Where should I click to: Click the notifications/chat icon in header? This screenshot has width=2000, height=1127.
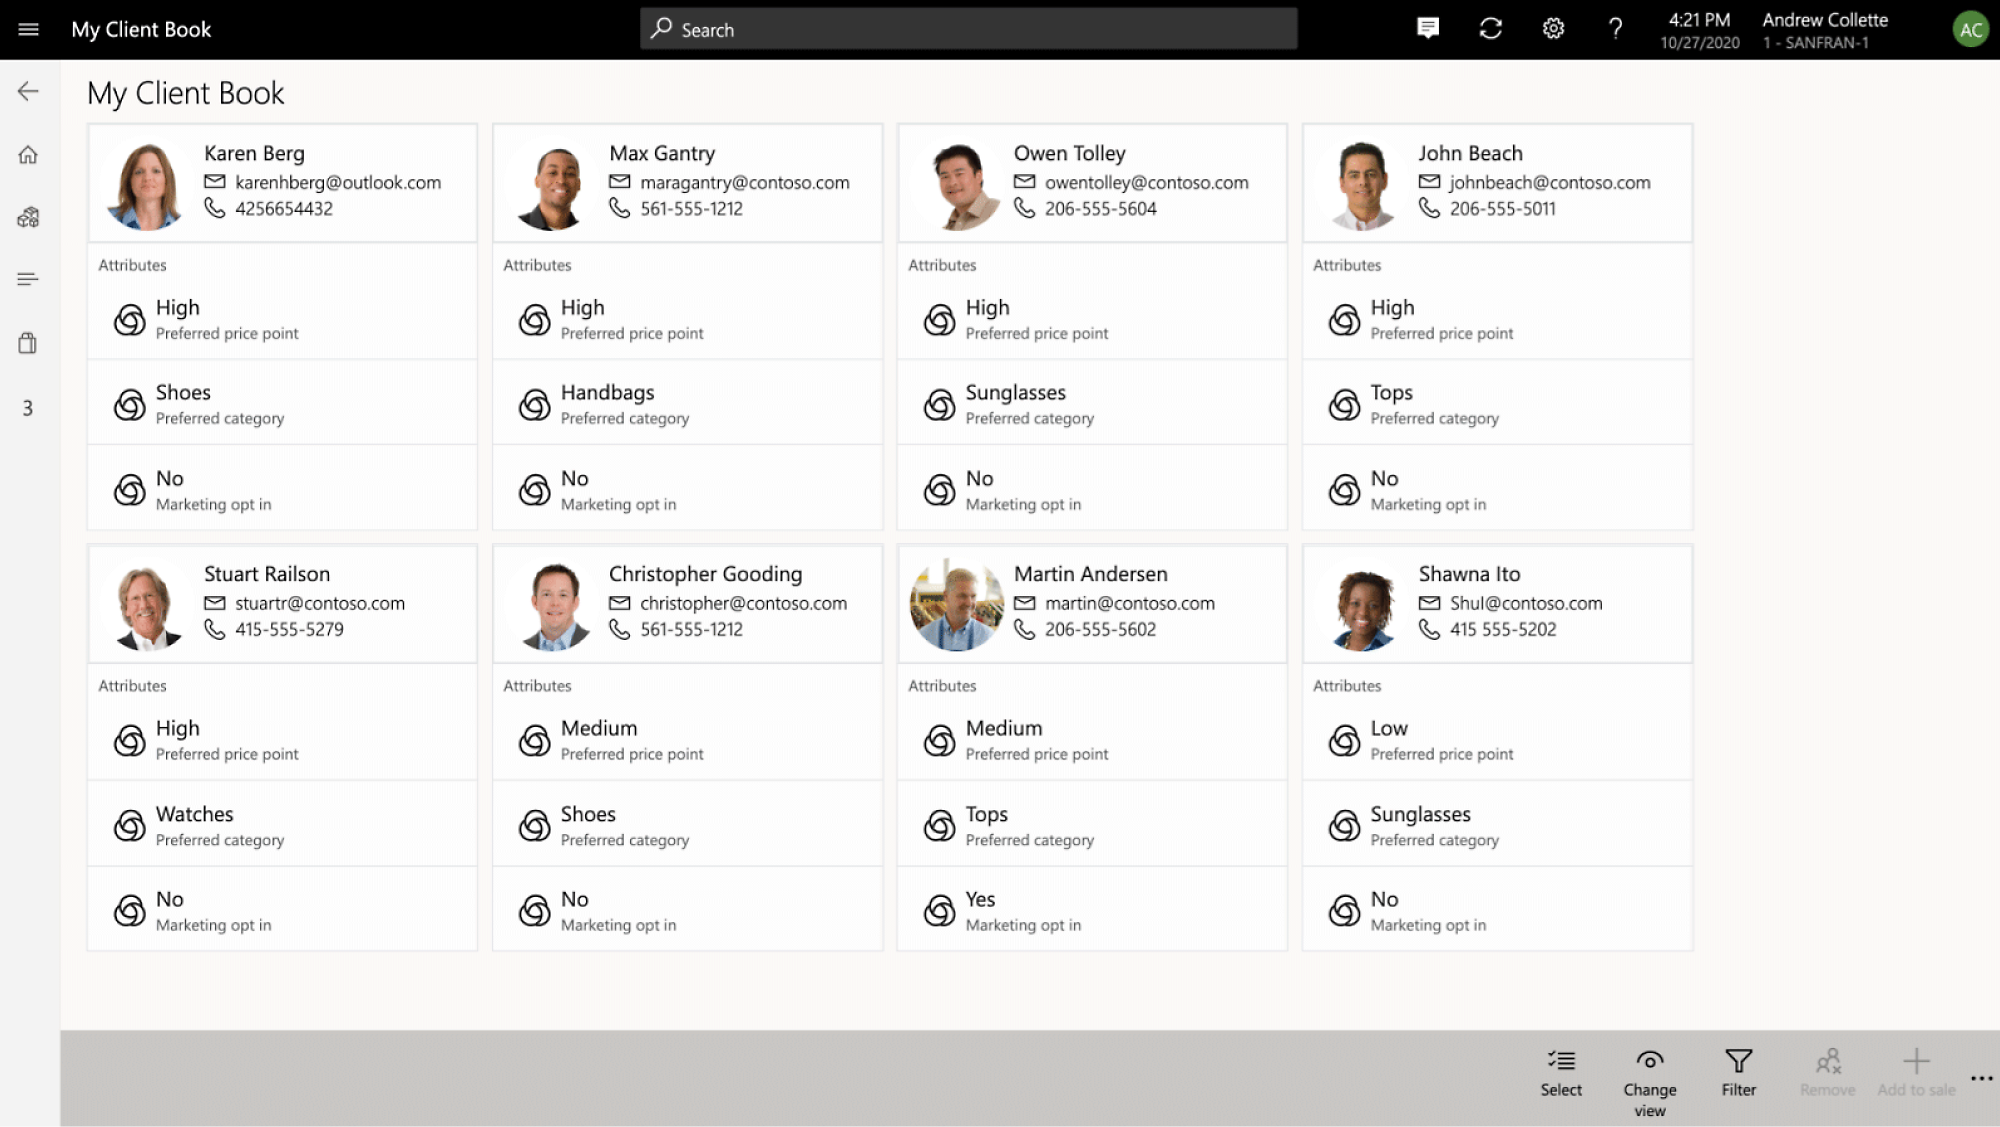(1427, 29)
